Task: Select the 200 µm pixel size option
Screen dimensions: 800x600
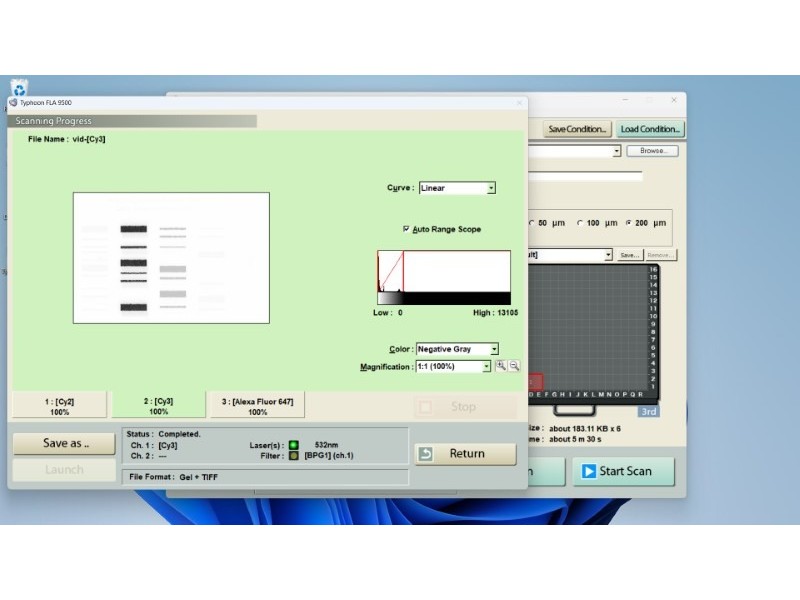Action: point(629,223)
